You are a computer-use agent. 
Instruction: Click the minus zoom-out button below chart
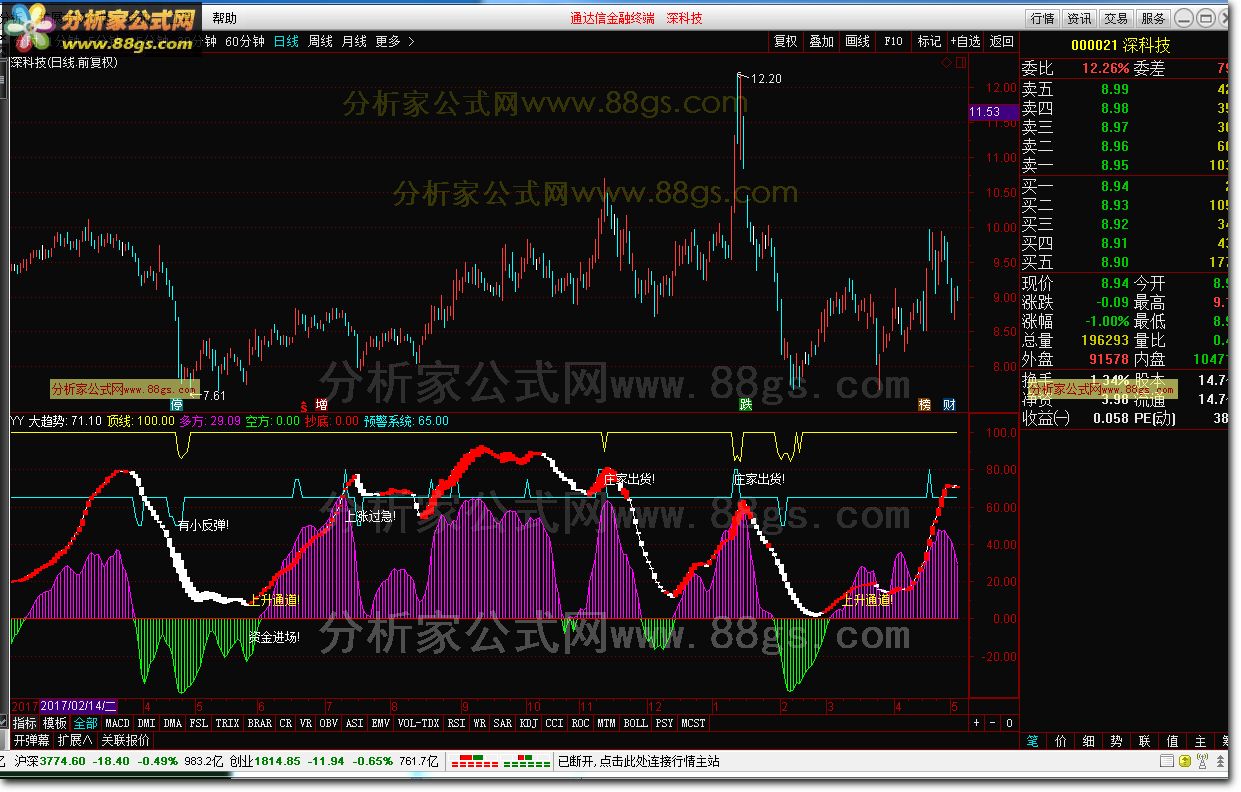coord(993,723)
